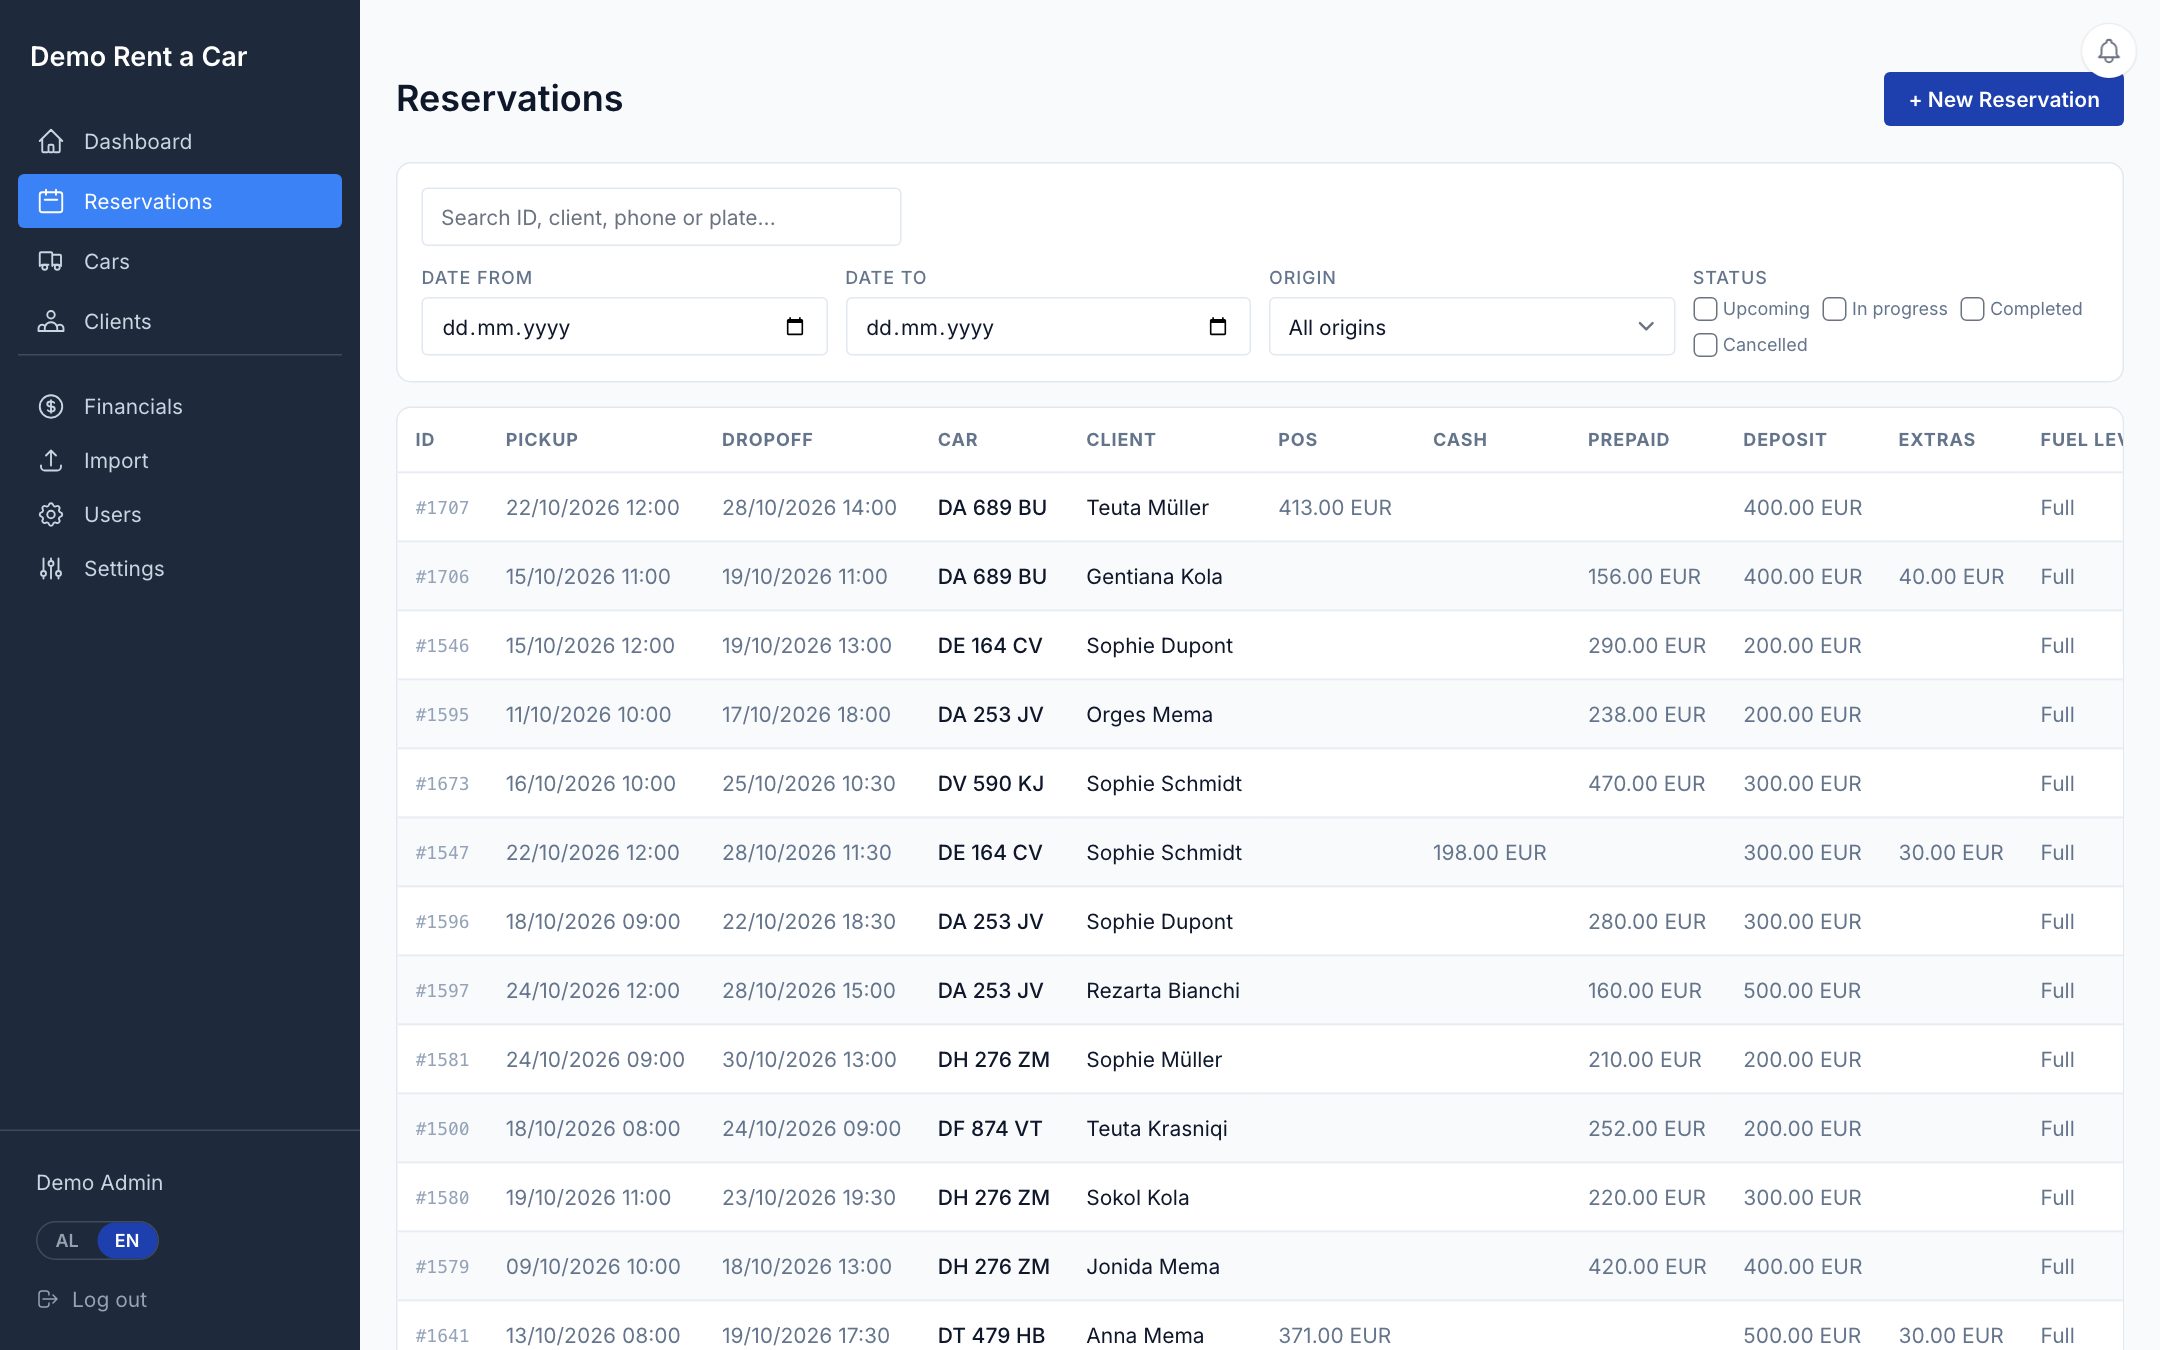Viewport: 2160px width, 1350px height.
Task: Click the Date From input field
Action: (624, 326)
